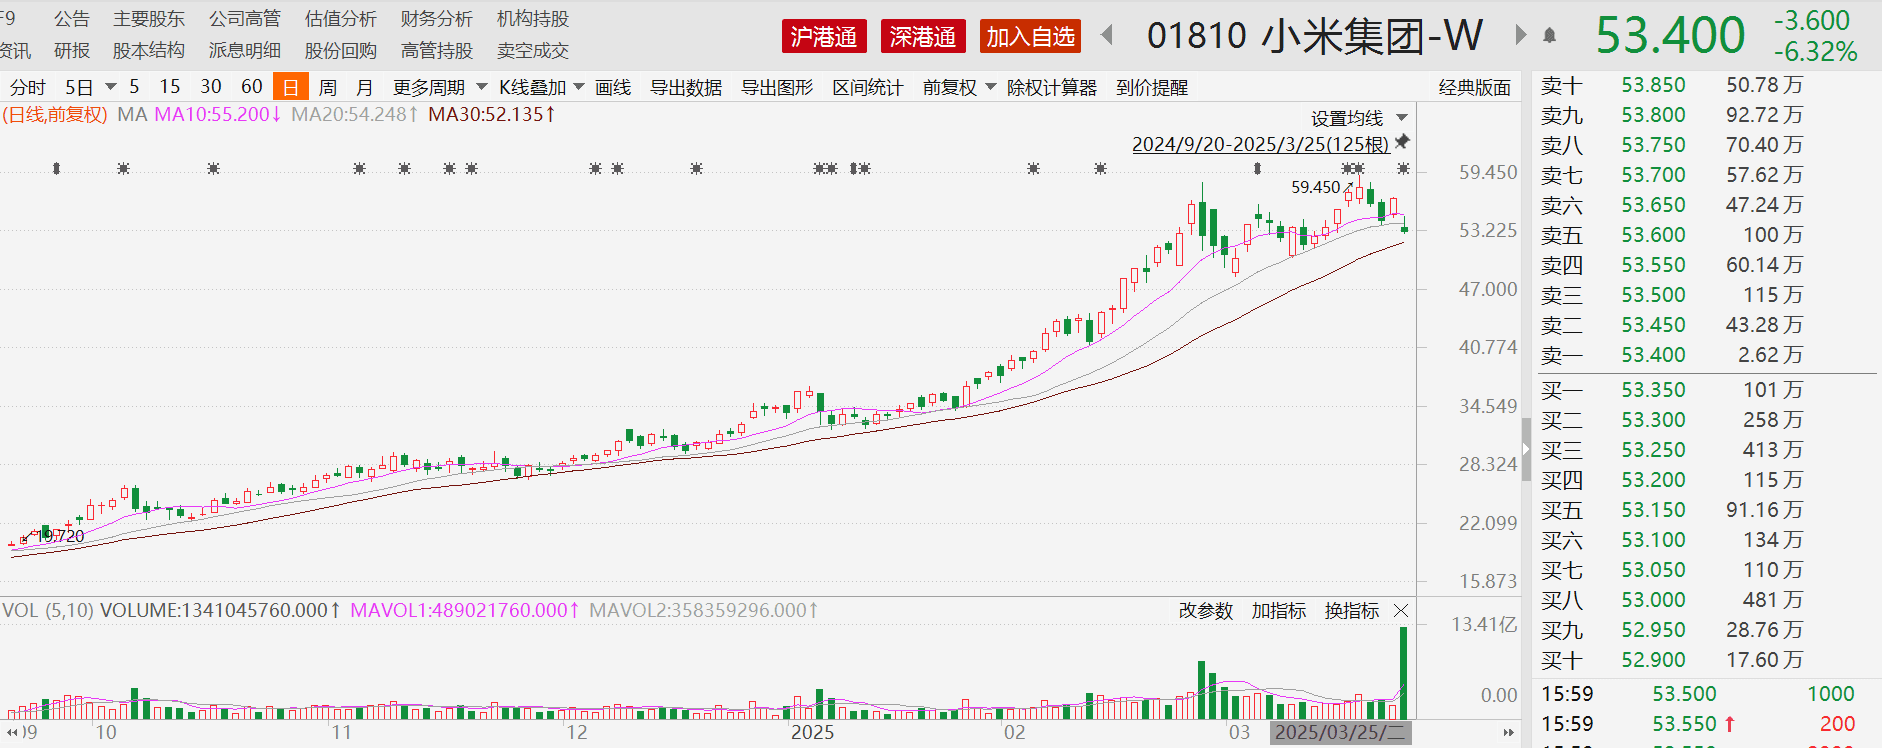This screenshot has width=1882, height=748.
Task: Click the 2025/03/25 date label on axis
Action: 1340,732
